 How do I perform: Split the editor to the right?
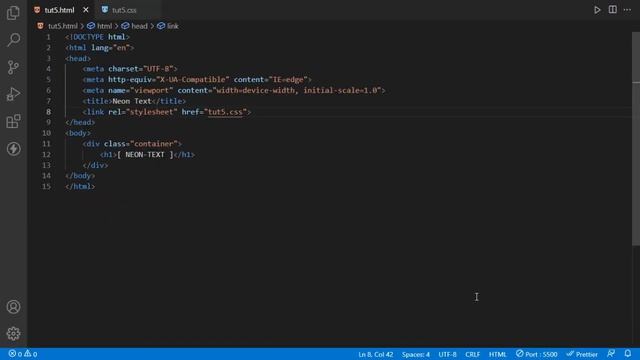[612, 10]
